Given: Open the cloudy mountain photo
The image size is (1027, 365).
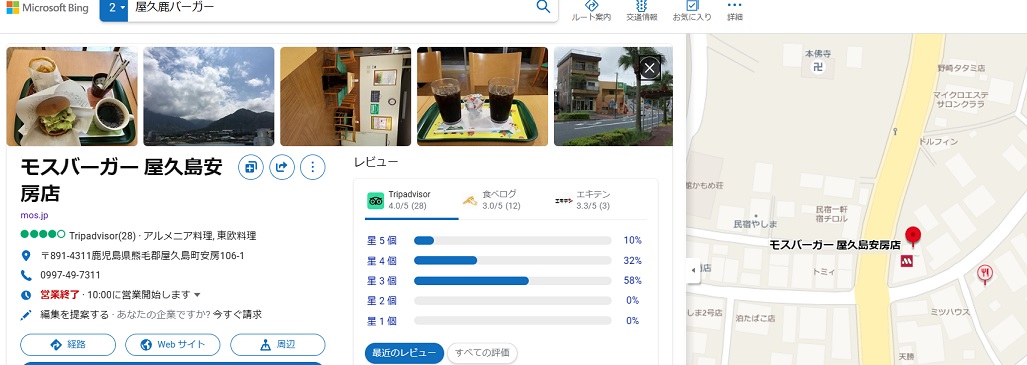Looking at the screenshot, I should [x=209, y=96].
